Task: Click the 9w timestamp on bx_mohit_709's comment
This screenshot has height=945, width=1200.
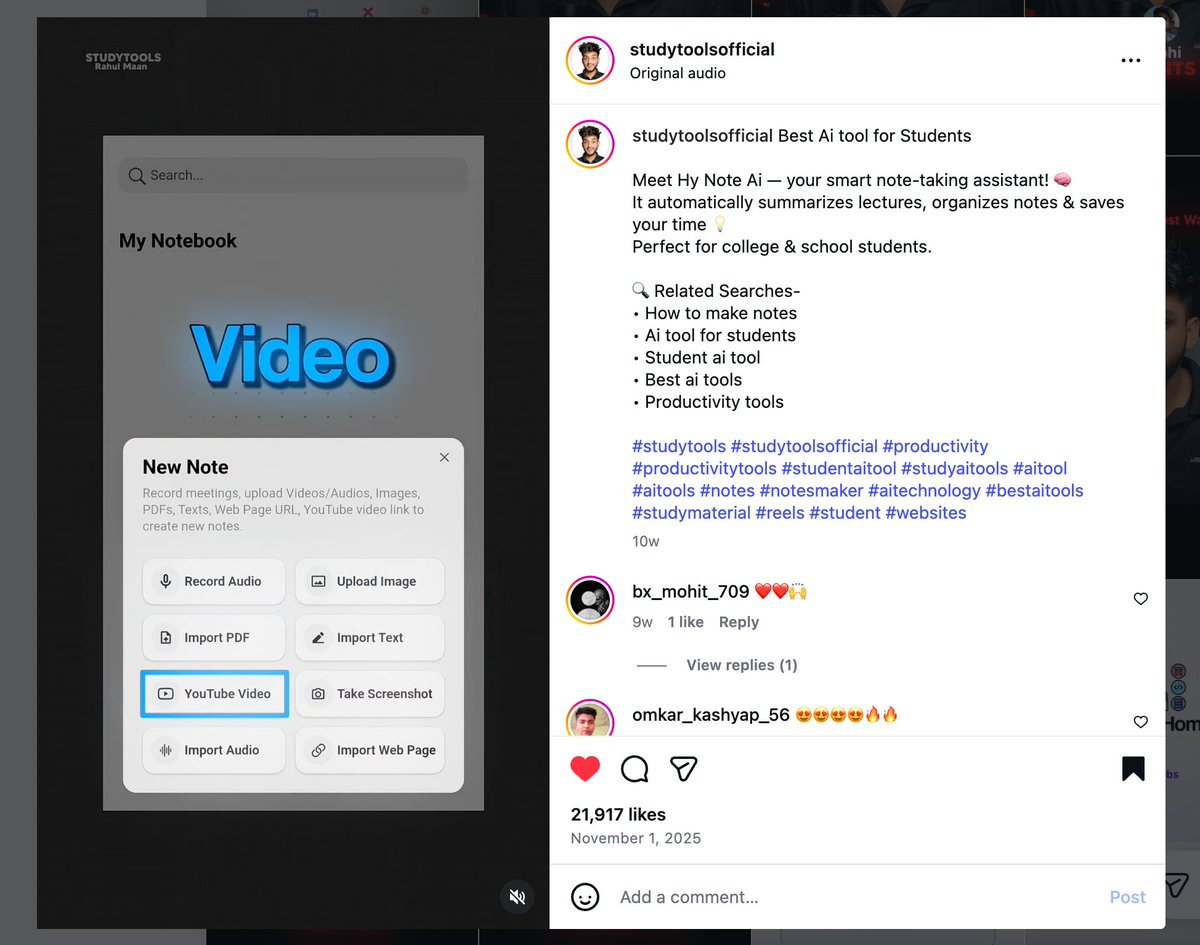Action: [642, 622]
